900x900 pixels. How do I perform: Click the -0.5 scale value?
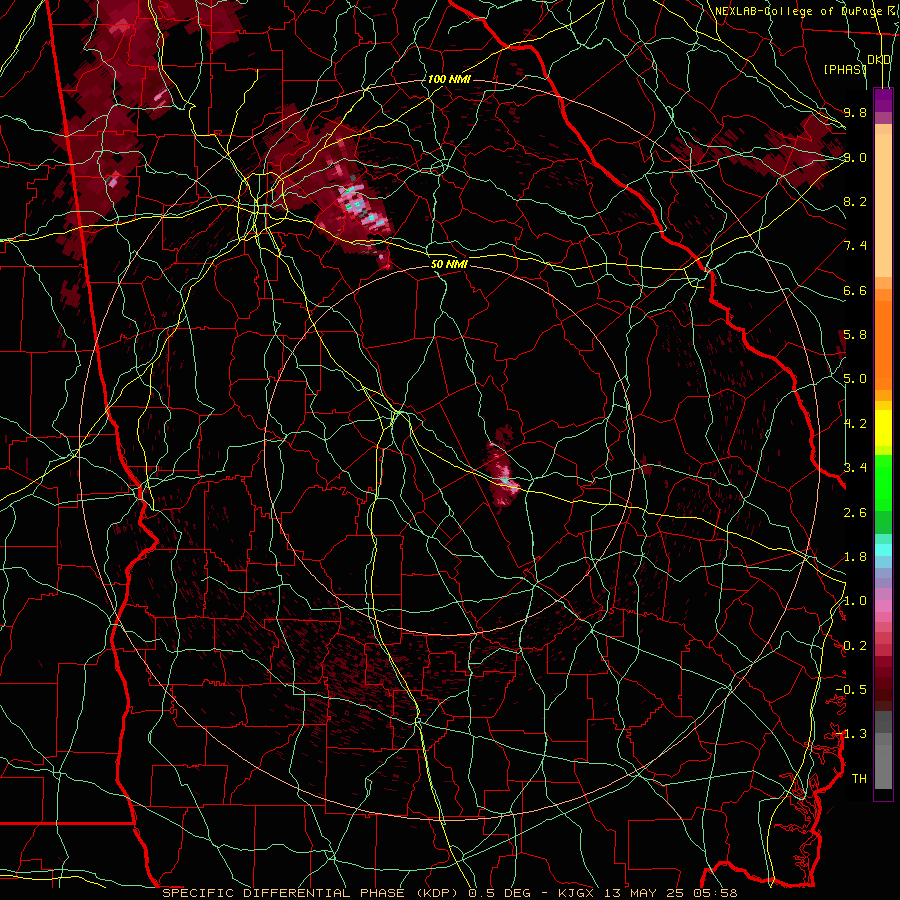tap(851, 690)
